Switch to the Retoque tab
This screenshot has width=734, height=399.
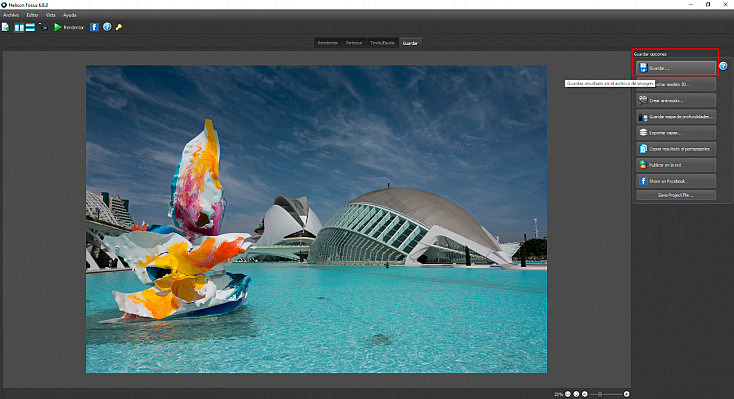tap(354, 43)
